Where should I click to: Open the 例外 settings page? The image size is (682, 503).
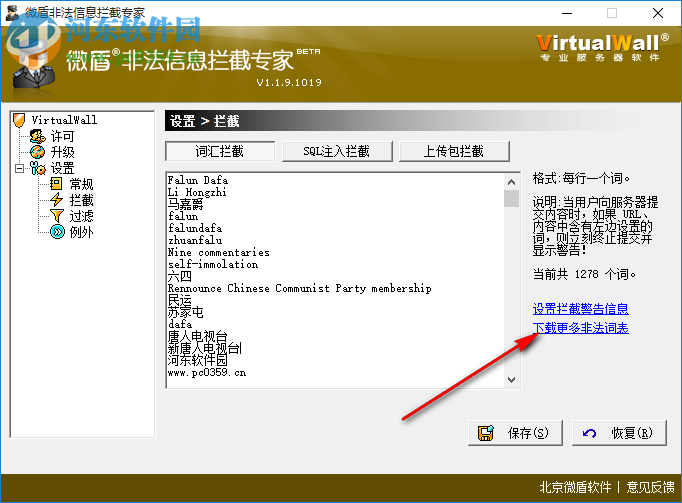(x=81, y=232)
